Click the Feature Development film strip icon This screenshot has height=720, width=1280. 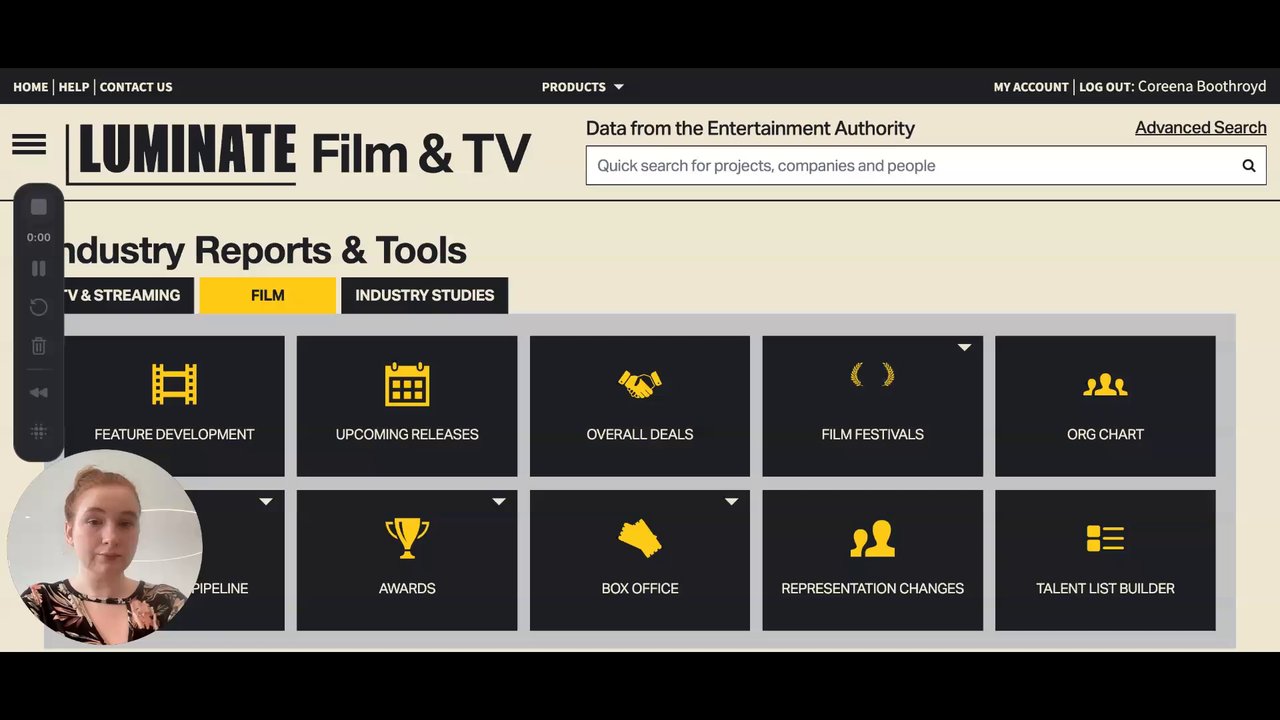pos(174,384)
